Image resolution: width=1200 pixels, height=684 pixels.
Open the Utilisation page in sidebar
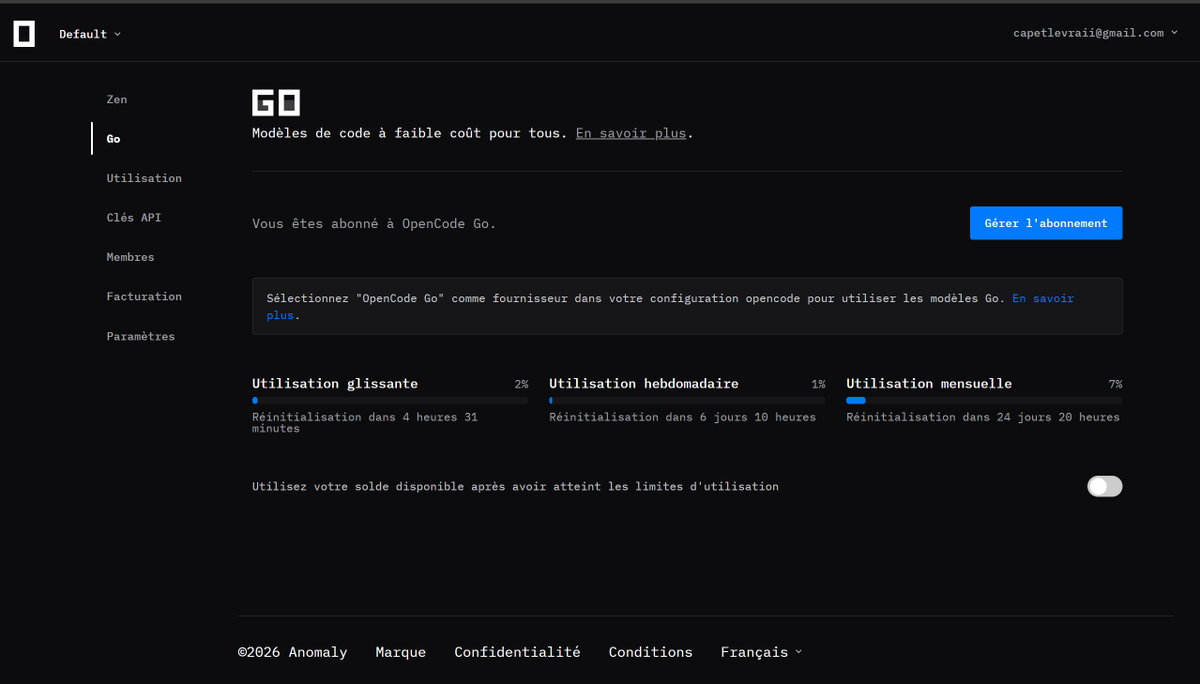click(144, 178)
